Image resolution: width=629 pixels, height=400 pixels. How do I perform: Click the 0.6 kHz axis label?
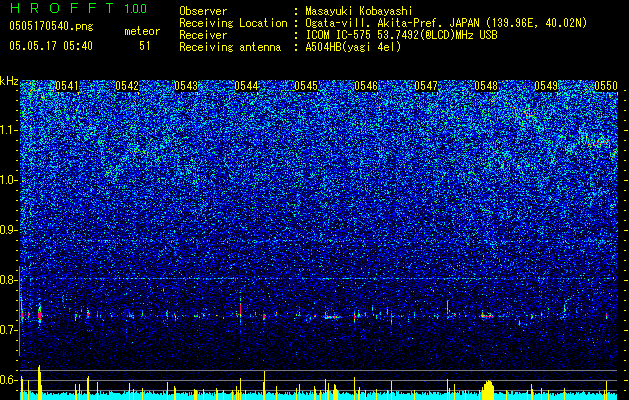coord(9,380)
